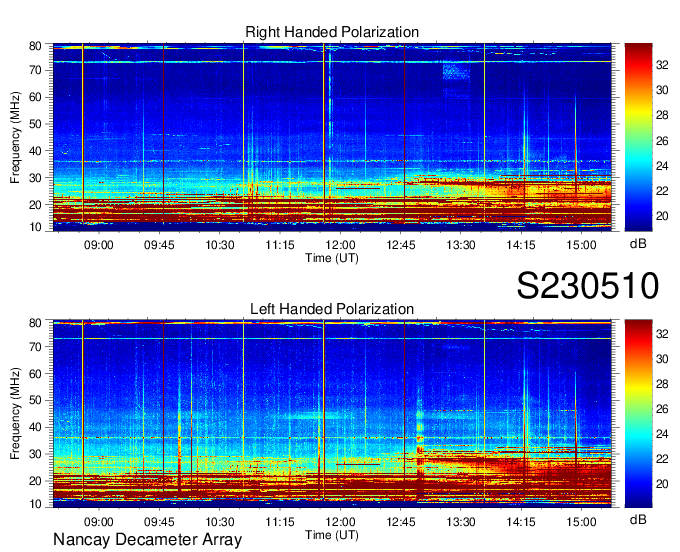Click Right Handed plot's 12:00 time tick

(x=340, y=245)
